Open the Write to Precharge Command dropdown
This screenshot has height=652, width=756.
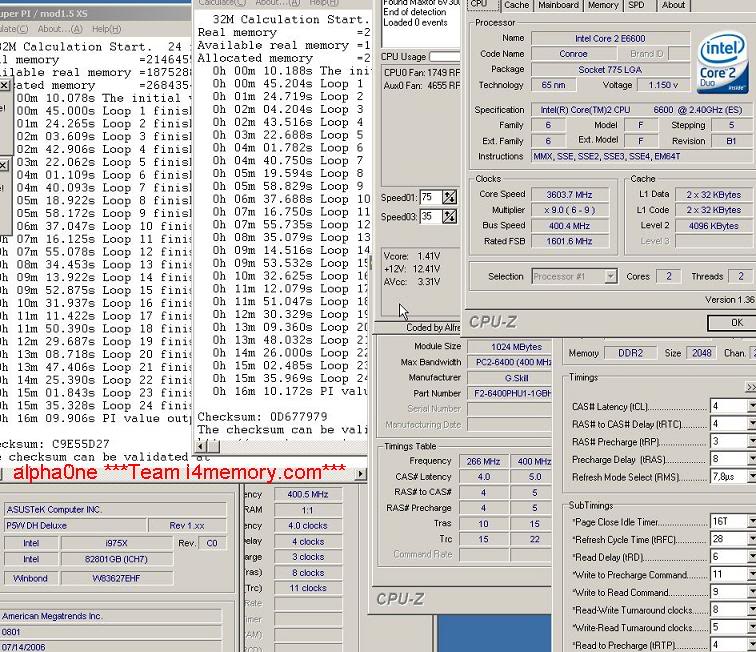click(x=751, y=574)
